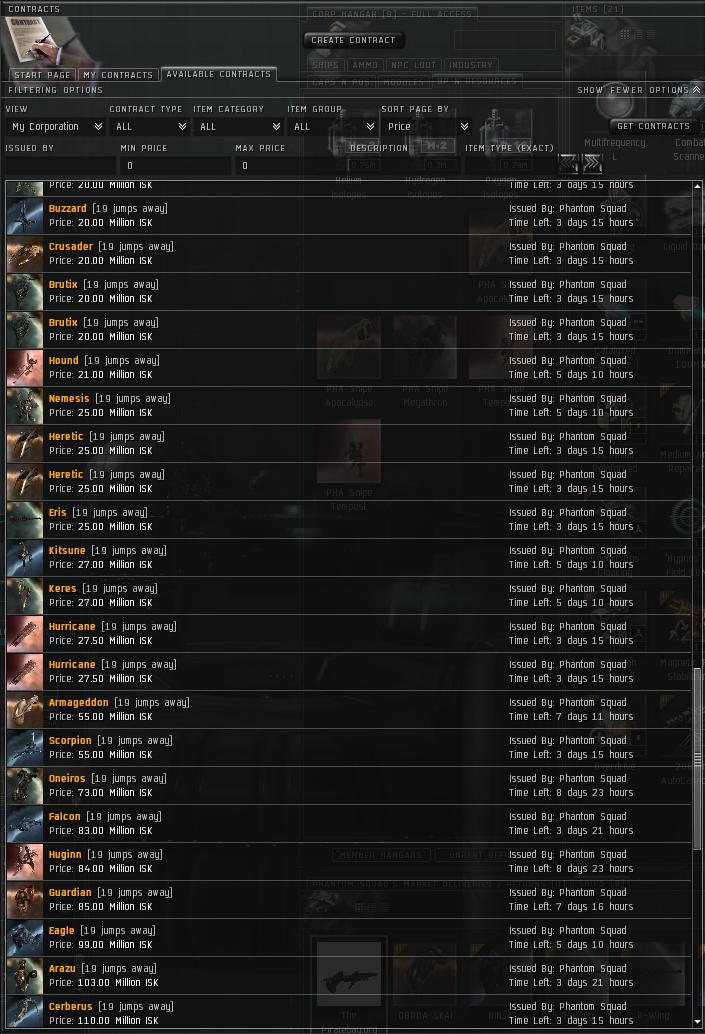Viewport: 705px width, 1034px height.
Task: Click the Eagle ship icon
Action: pos(25,938)
